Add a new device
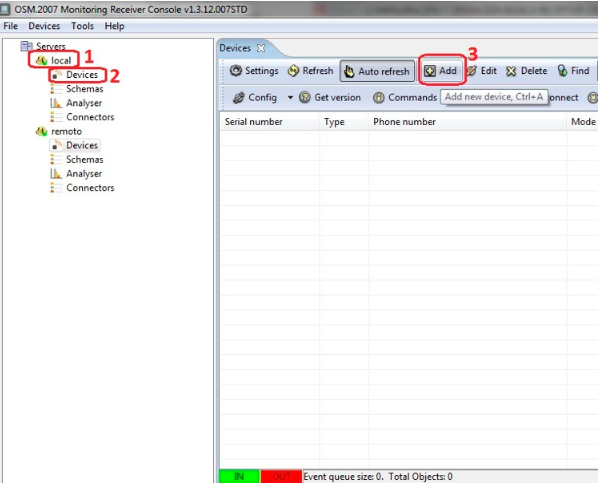 point(441,71)
